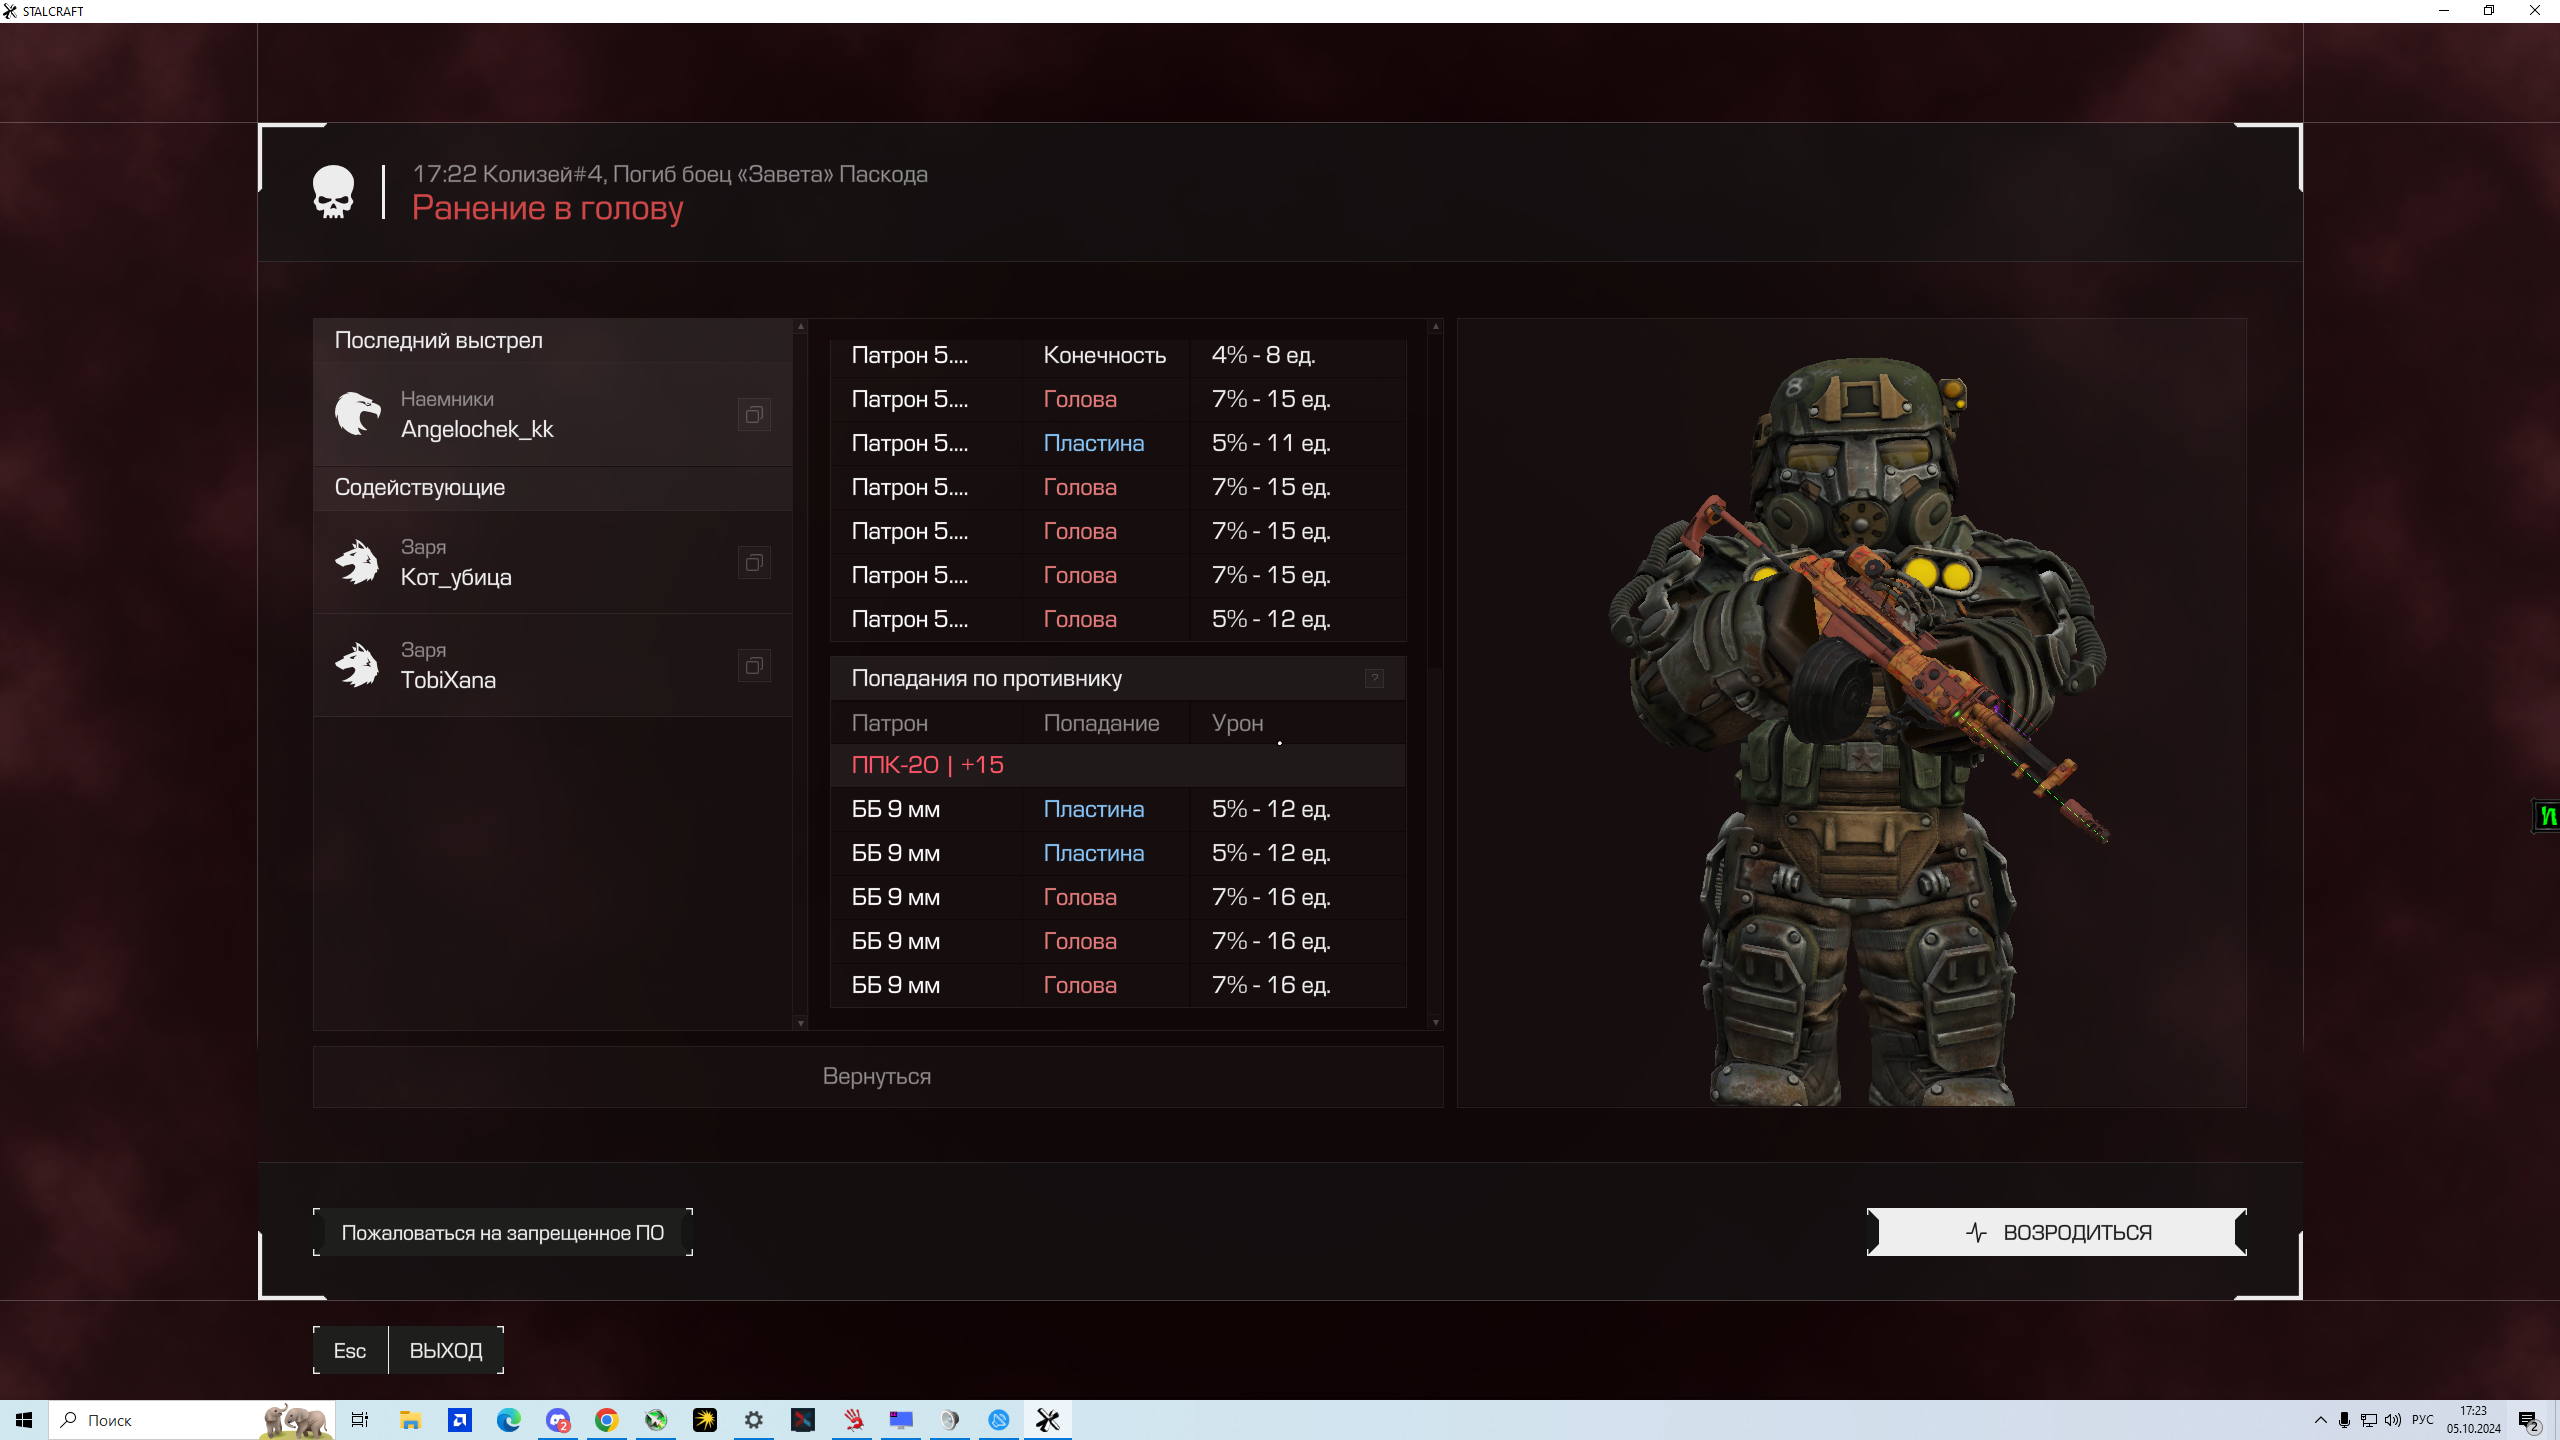This screenshot has width=2560, height=1440.
Task: Click the microphone tray icon
Action: [2345, 1420]
